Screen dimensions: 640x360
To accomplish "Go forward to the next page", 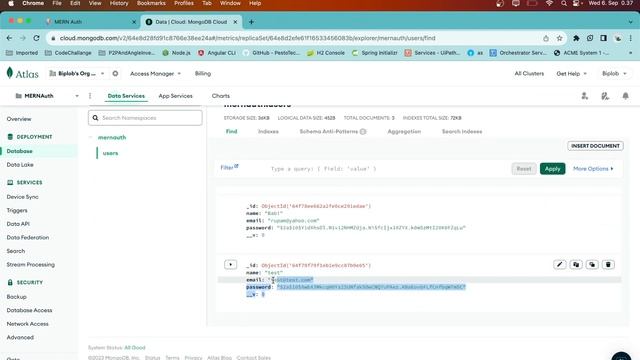I will coord(23,38).
